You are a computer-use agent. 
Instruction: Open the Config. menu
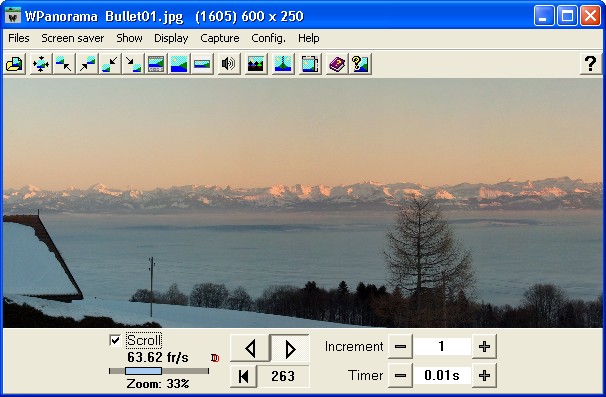click(x=268, y=38)
